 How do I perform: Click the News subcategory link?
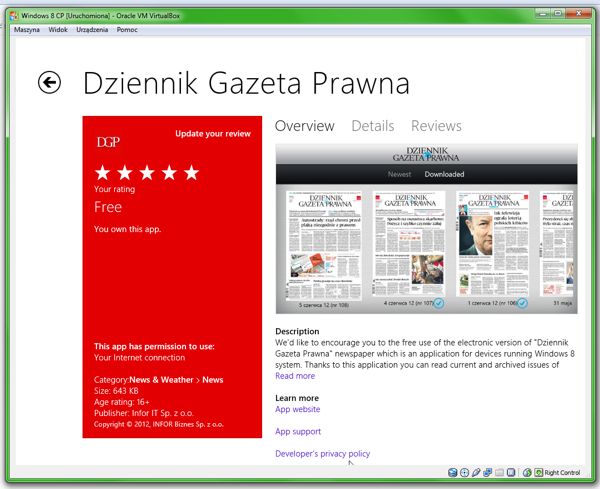point(213,380)
